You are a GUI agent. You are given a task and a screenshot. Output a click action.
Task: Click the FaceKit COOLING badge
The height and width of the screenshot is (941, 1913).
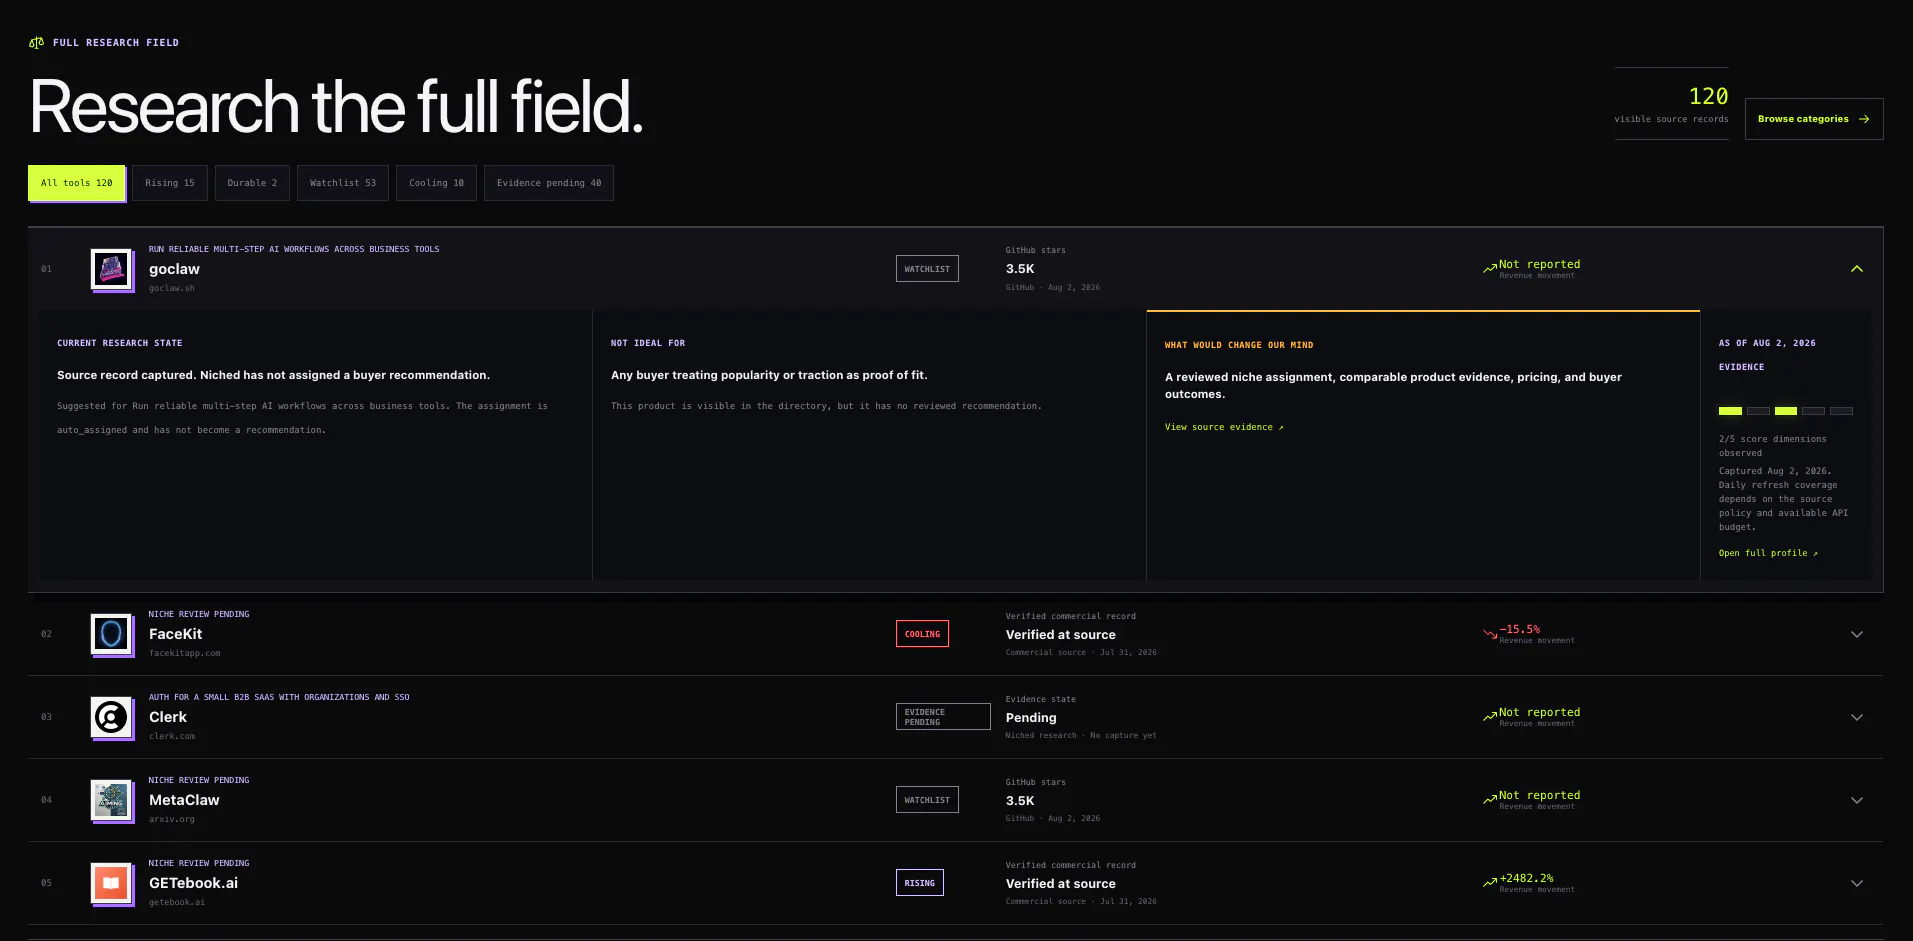(922, 634)
